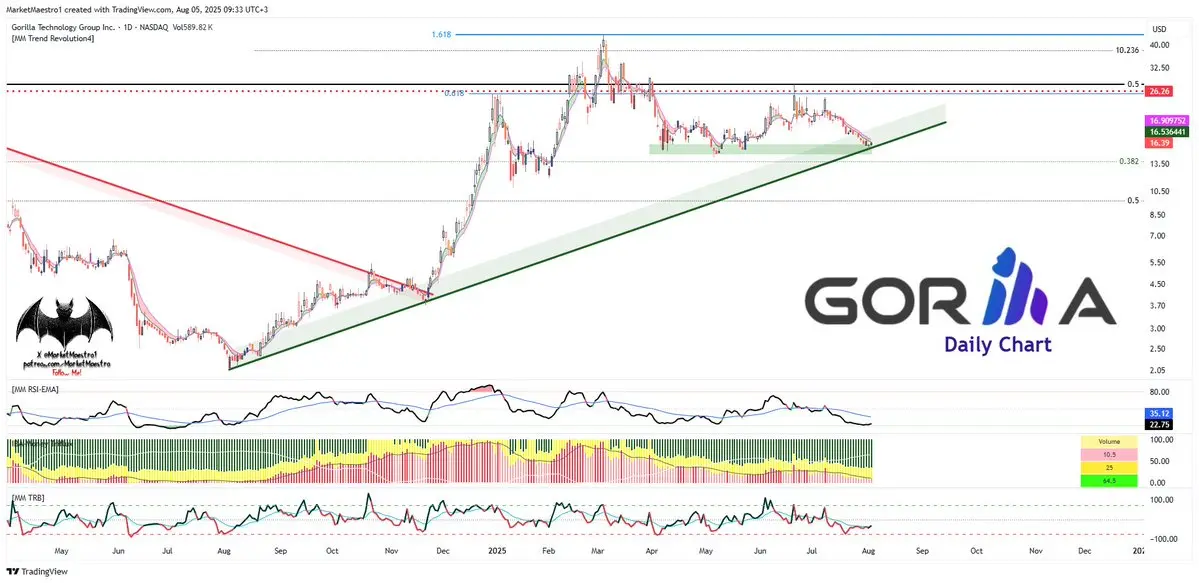Click the 8.50 price axis tick
1199x583 pixels.
coord(1159,215)
